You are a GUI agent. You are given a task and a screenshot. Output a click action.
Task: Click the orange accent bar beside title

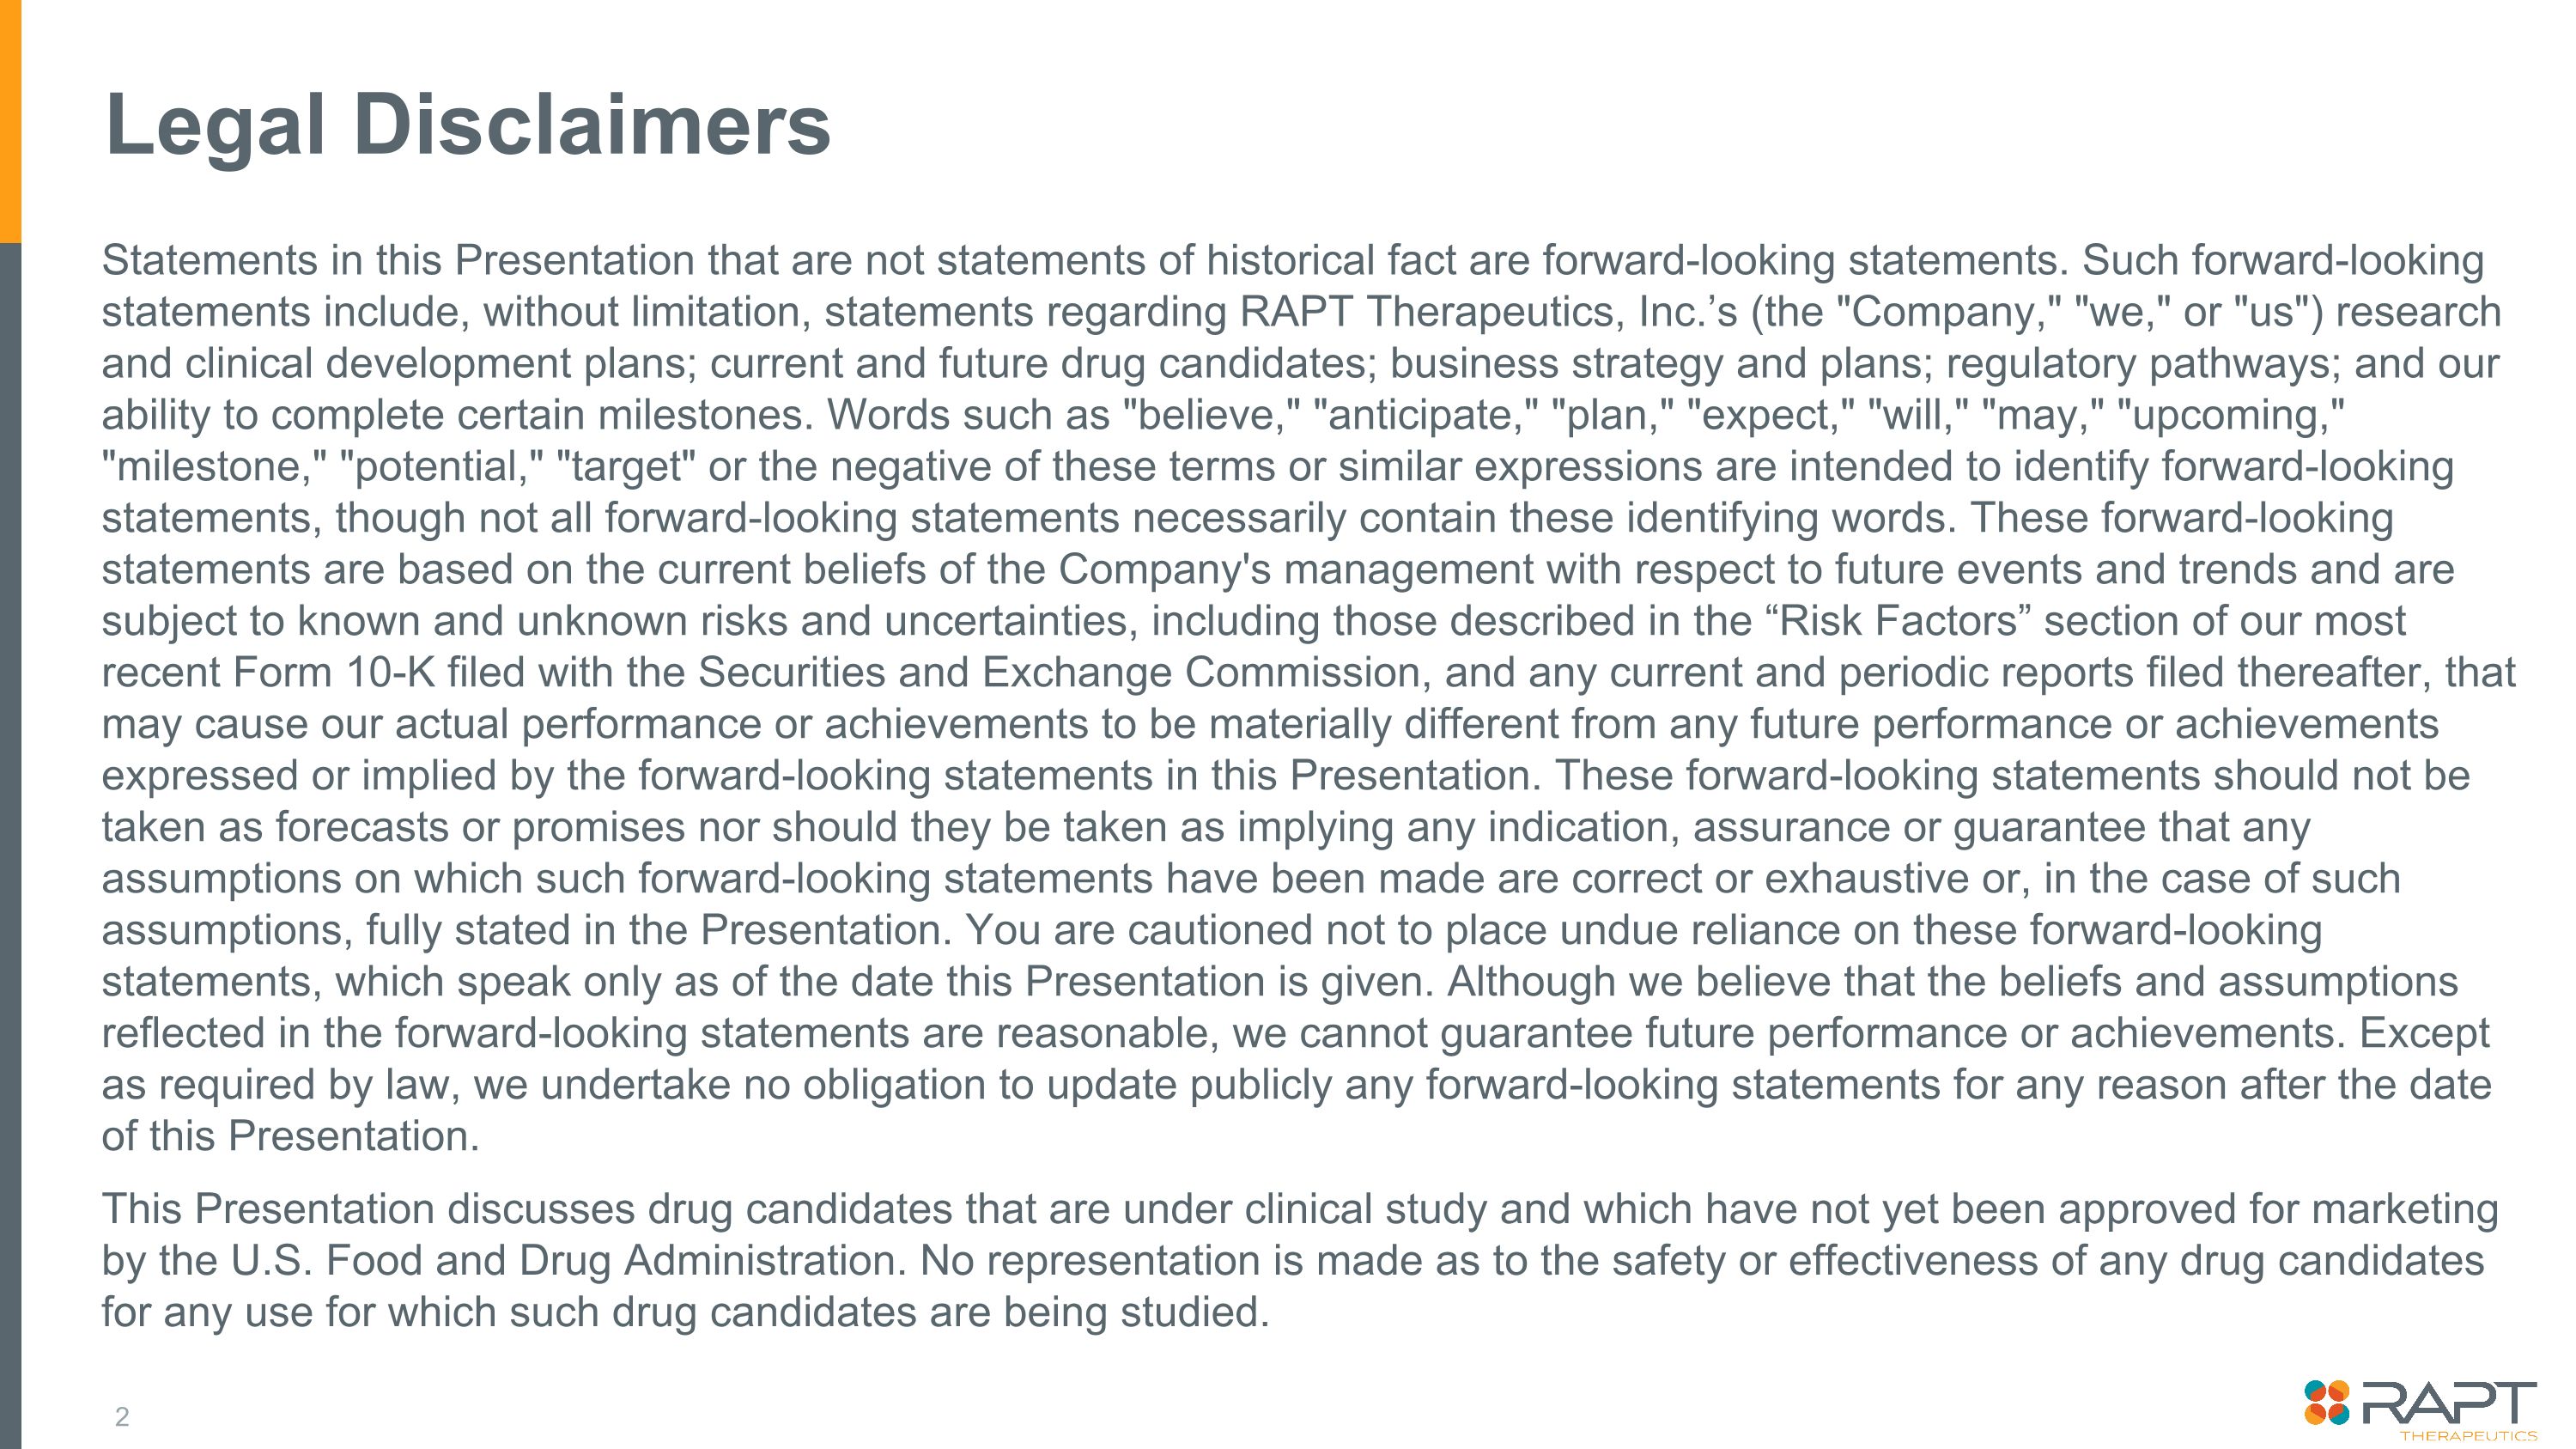pos(10,120)
